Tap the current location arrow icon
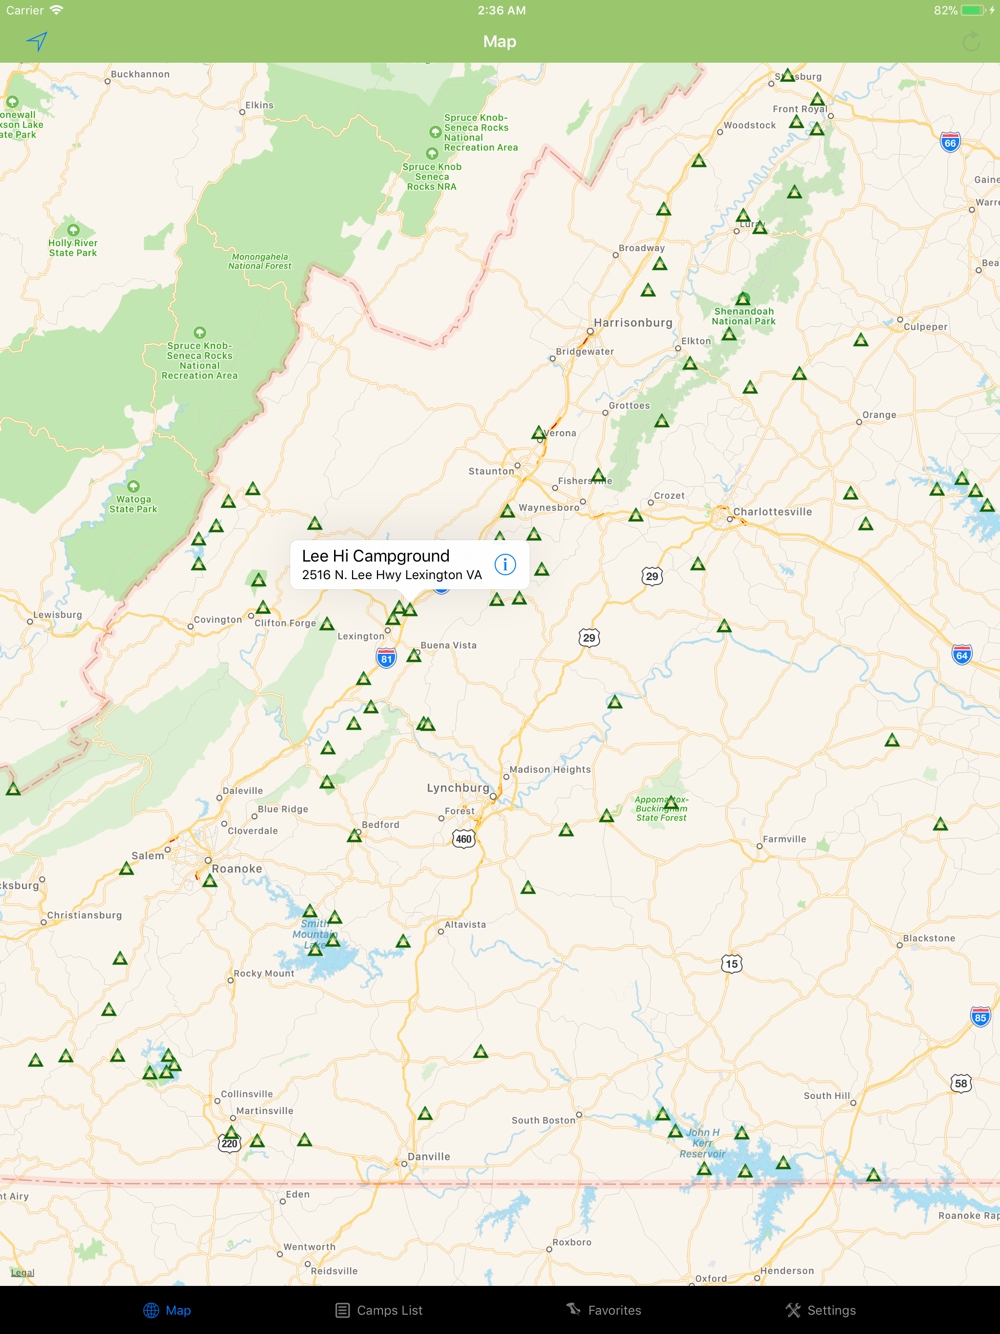 [x=37, y=41]
